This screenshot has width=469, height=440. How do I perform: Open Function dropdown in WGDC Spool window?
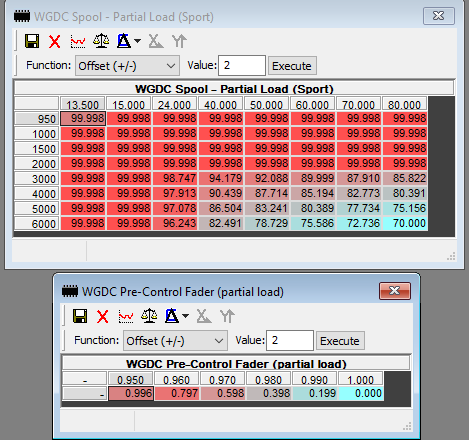point(127,66)
